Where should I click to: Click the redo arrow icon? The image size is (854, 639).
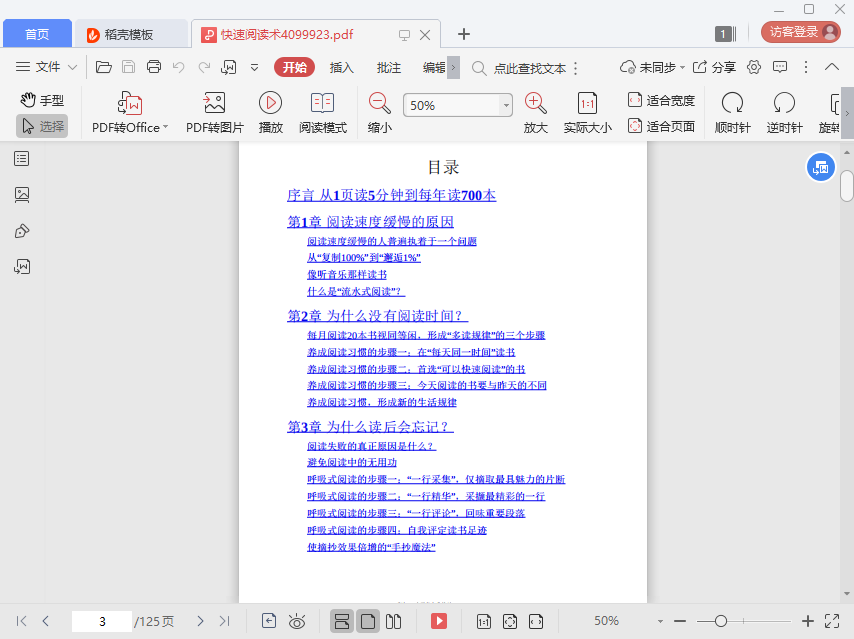pos(204,67)
